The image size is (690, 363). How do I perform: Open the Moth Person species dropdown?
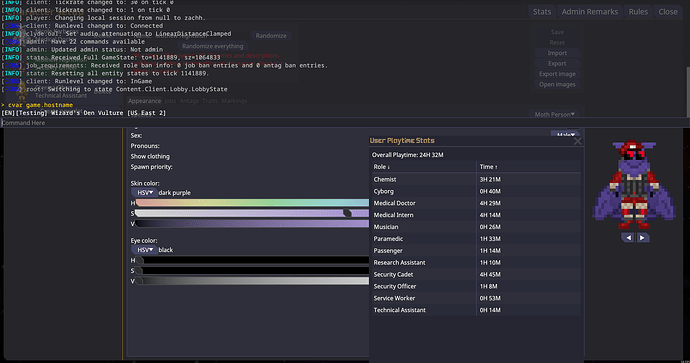pos(554,114)
